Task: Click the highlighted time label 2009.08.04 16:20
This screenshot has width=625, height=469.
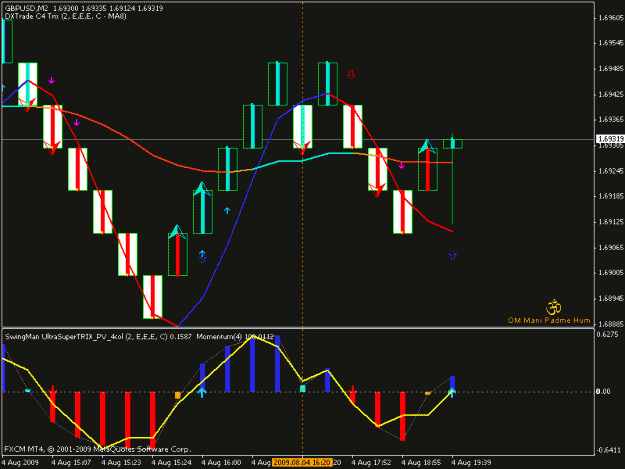Action: click(x=302, y=463)
